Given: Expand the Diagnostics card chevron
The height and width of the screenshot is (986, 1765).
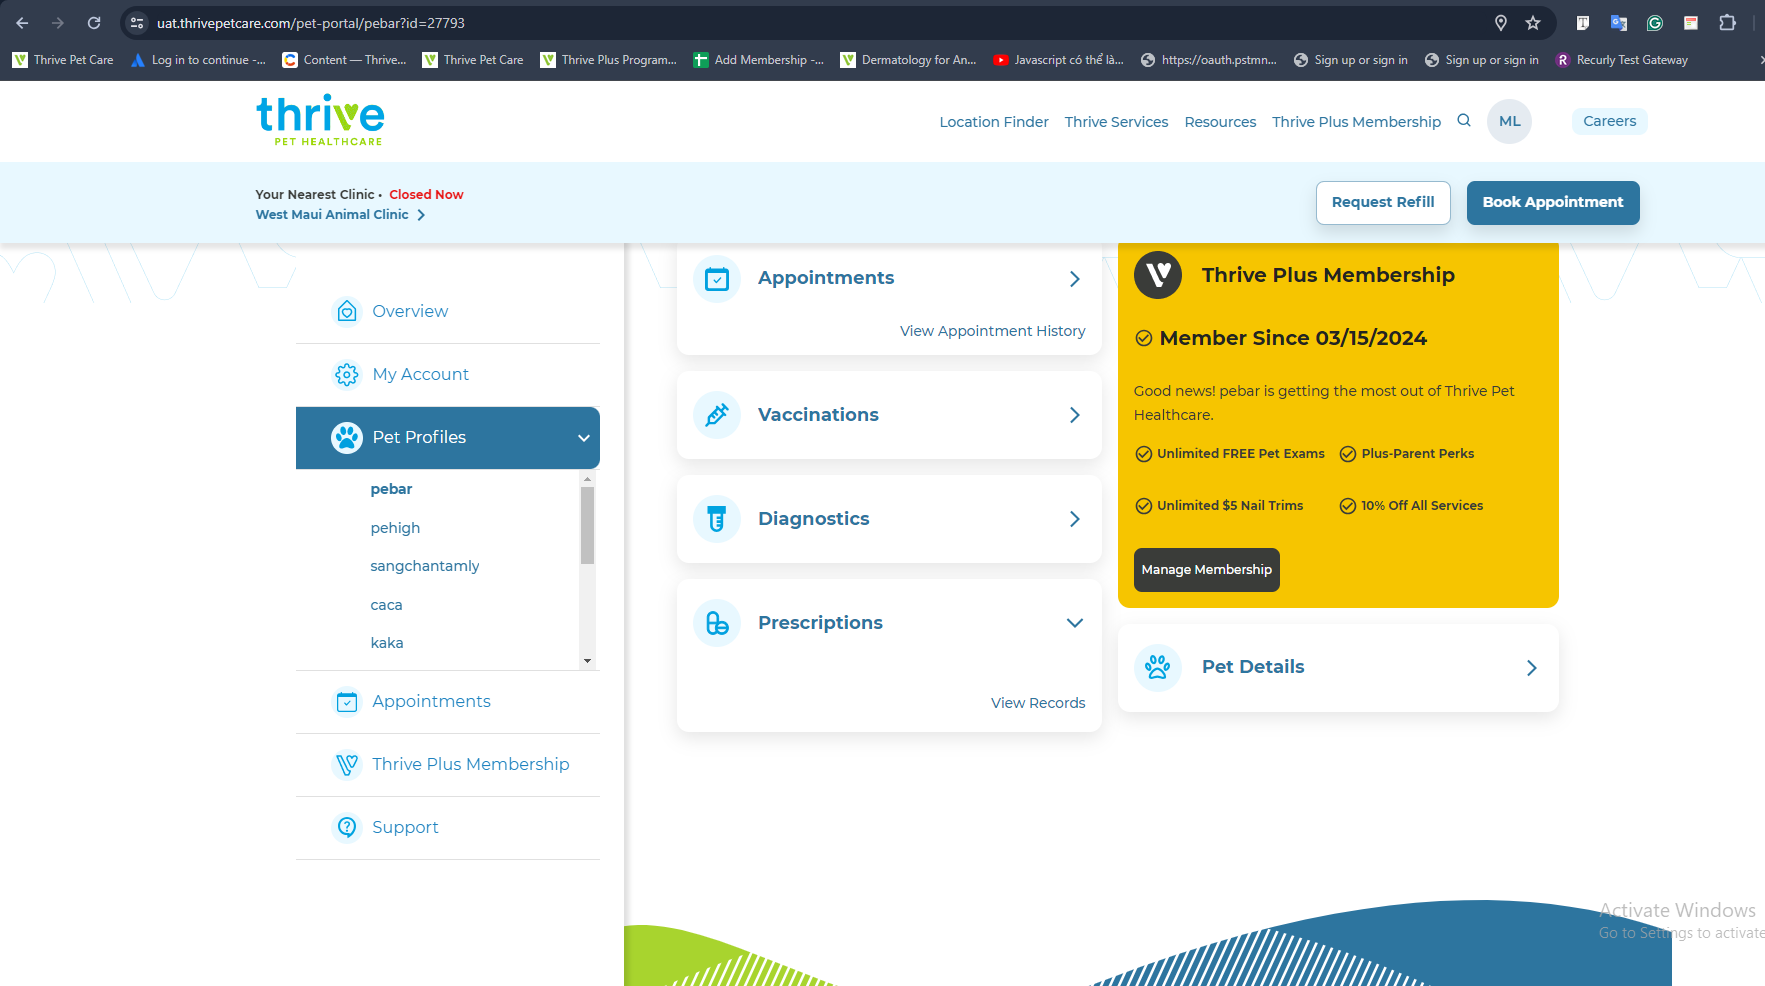Looking at the screenshot, I should (x=1075, y=519).
